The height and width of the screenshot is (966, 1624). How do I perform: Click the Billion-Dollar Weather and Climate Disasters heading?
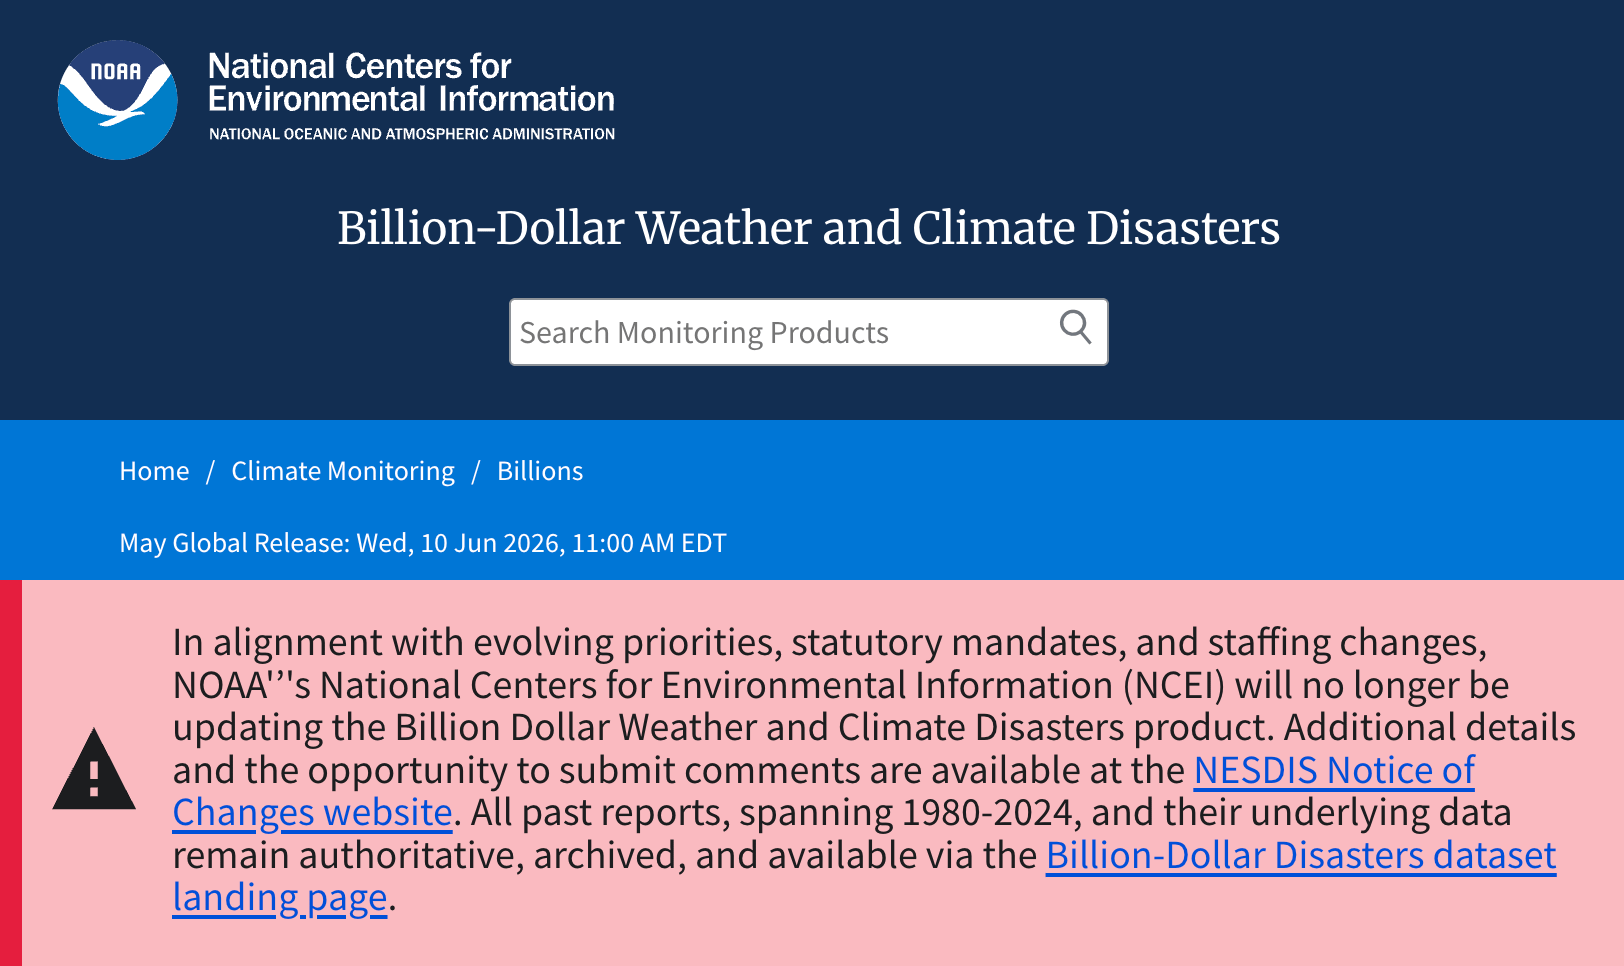808,228
